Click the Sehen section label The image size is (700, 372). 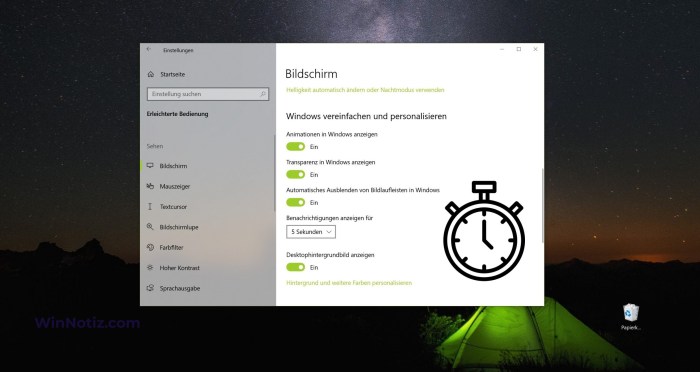[155, 146]
